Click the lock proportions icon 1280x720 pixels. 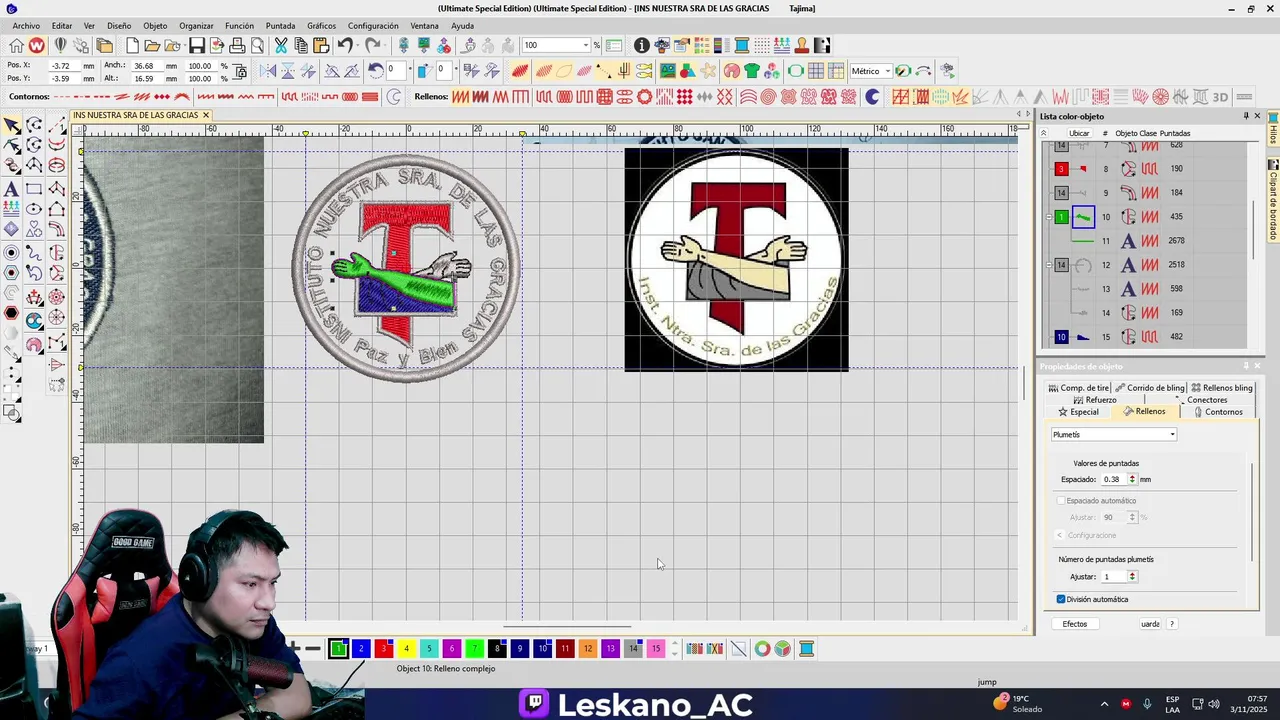(x=239, y=71)
